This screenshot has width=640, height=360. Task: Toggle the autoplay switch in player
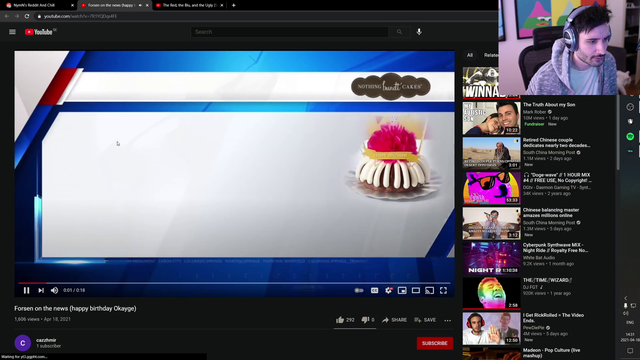[x=359, y=290]
